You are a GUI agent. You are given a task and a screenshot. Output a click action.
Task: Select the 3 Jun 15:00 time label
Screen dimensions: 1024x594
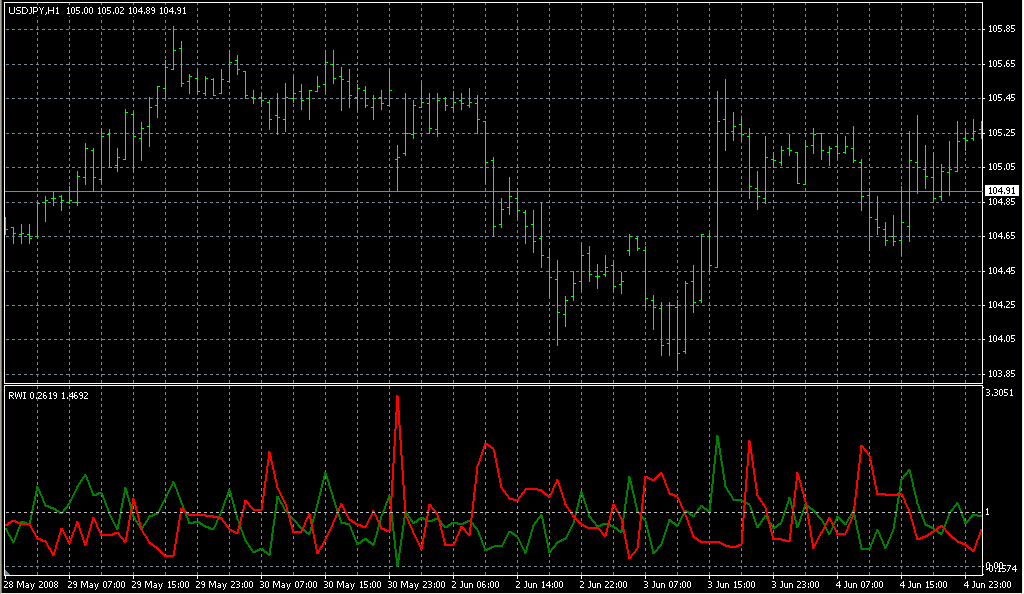pos(733,584)
